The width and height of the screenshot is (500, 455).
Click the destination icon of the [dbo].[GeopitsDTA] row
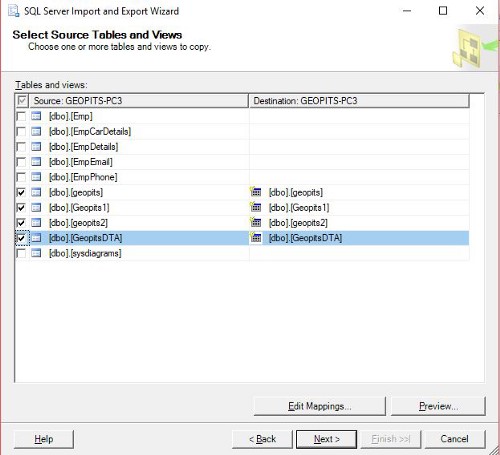pyautogui.click(x=256, y=237)
